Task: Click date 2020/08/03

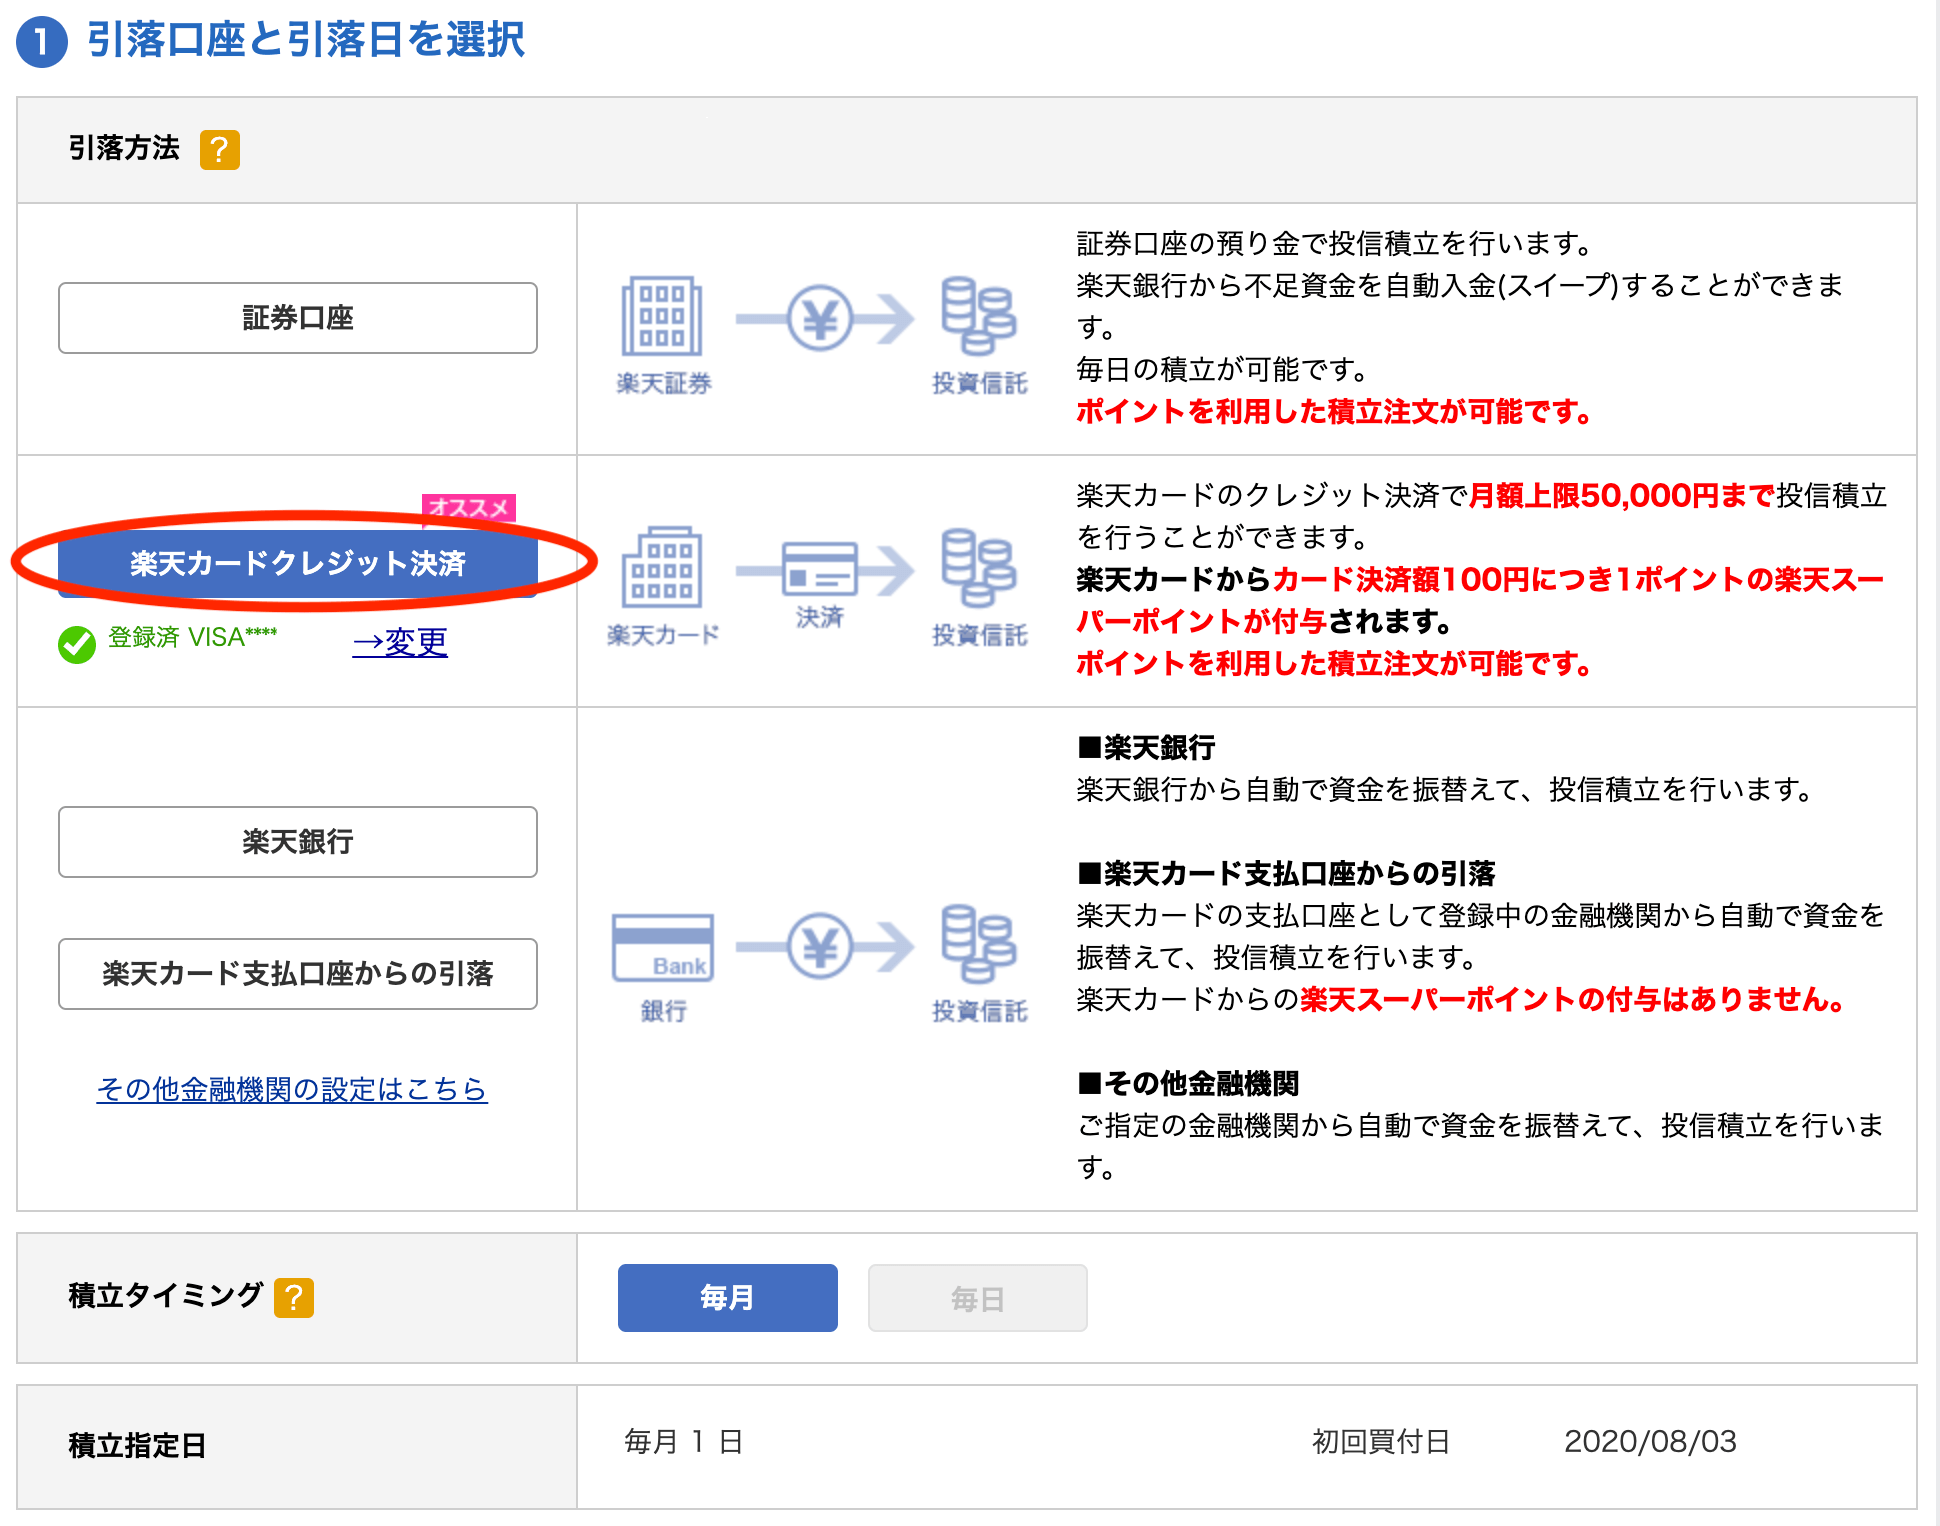Action: (x=1650, y=1442)
